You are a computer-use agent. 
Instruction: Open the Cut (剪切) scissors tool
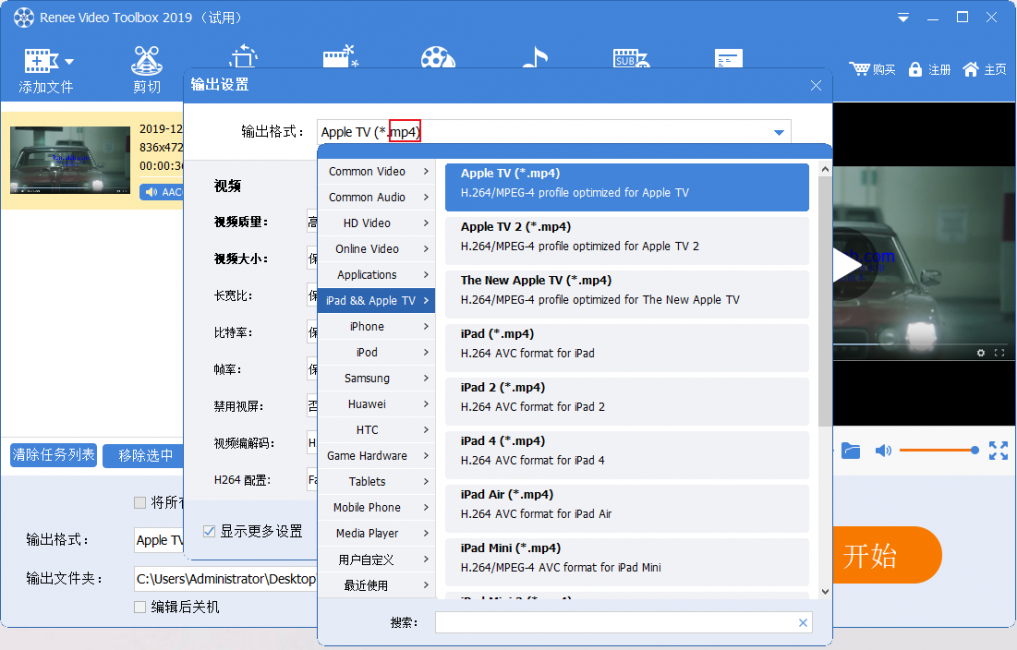click(147, 61)
